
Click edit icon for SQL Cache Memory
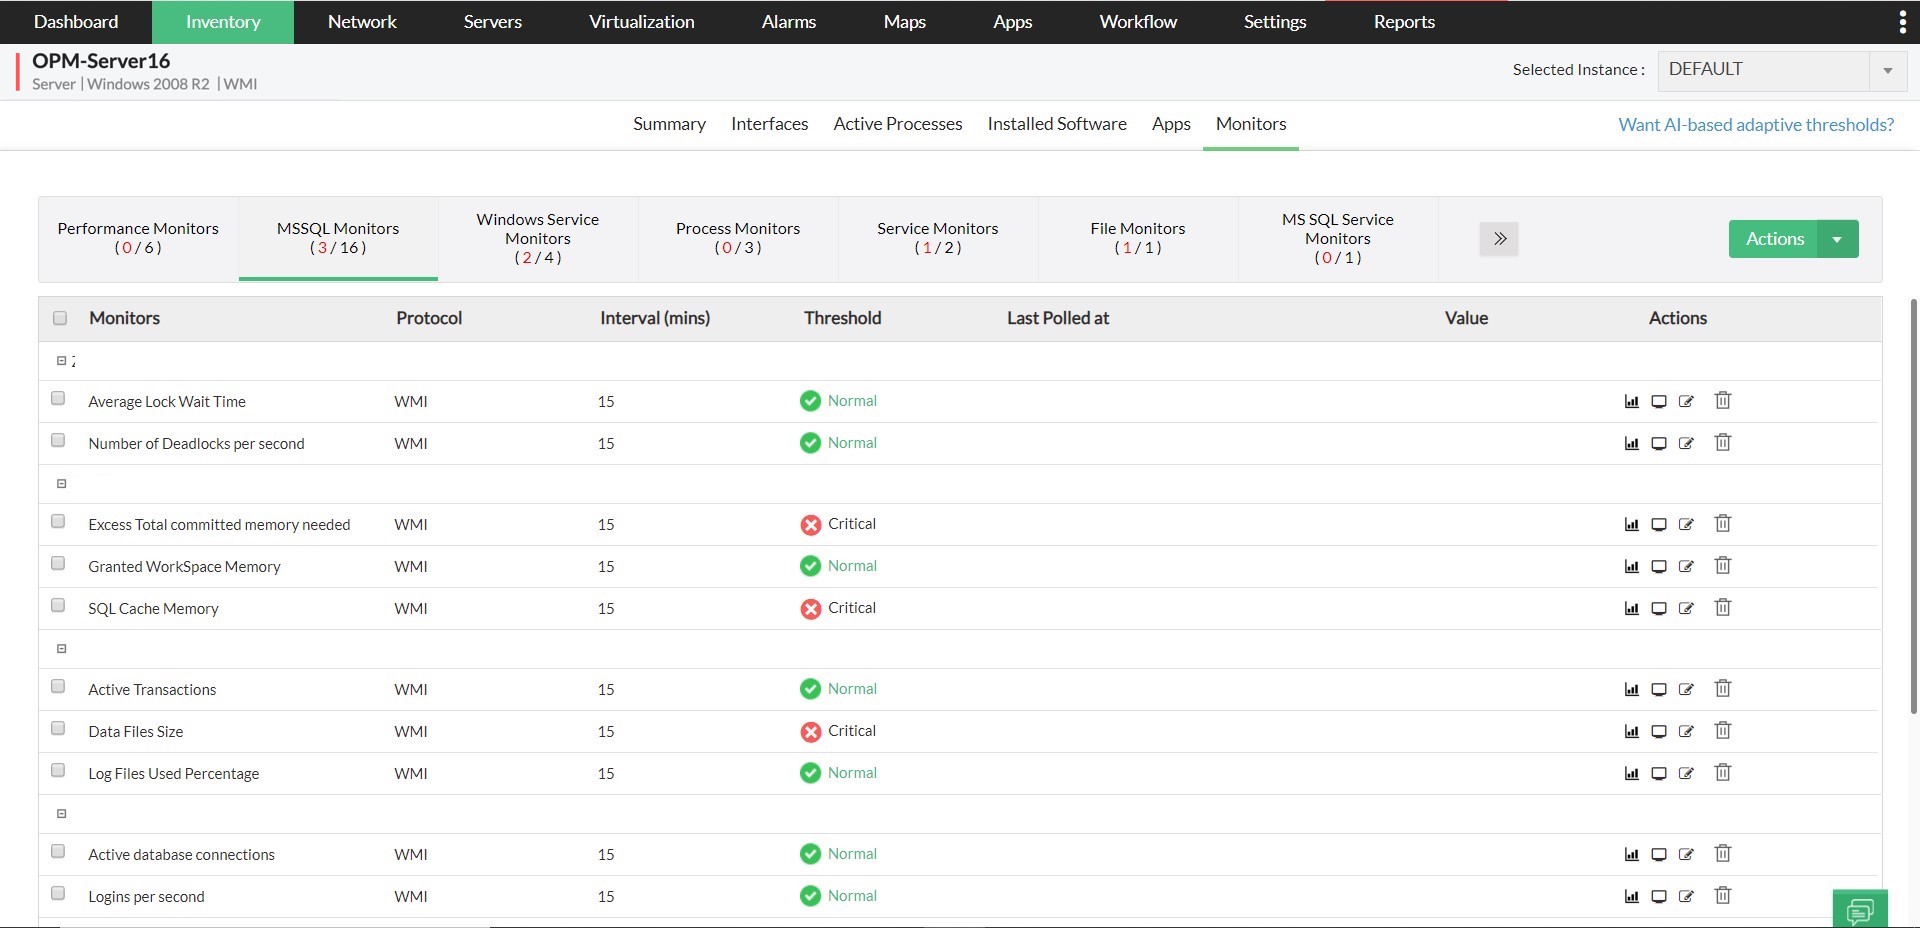coord(1686,608)
